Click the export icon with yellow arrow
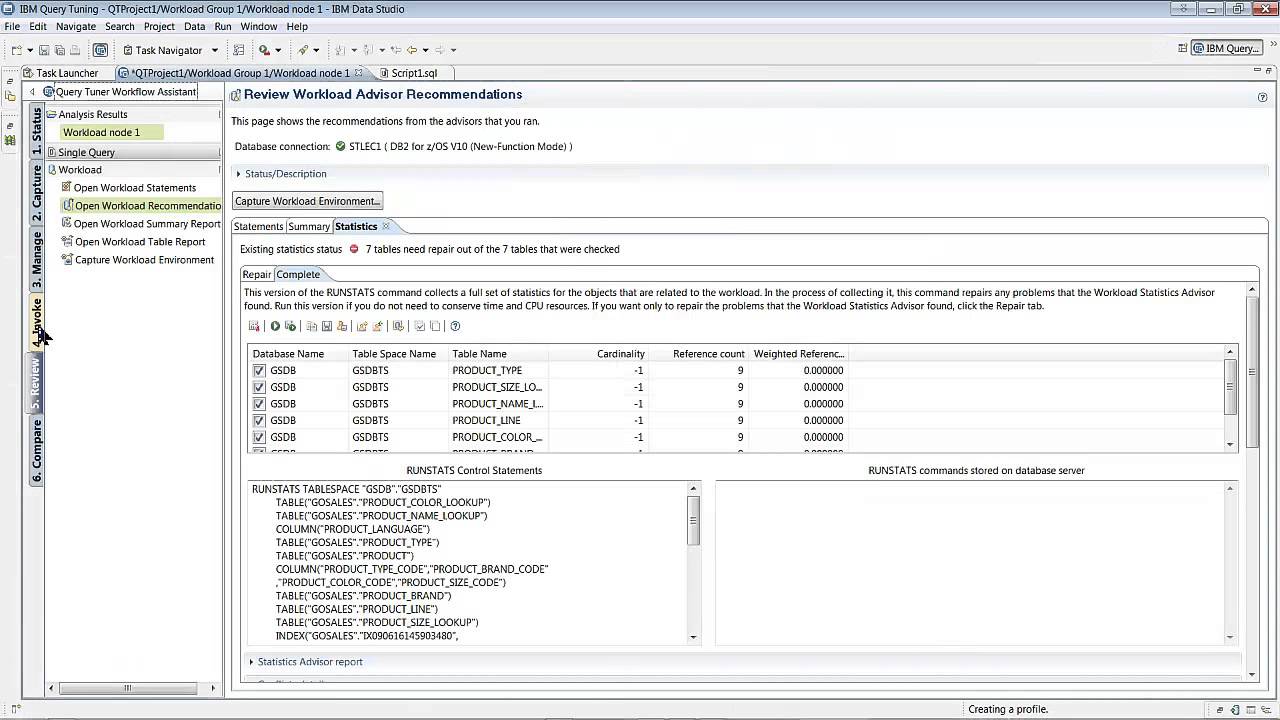 362,326
